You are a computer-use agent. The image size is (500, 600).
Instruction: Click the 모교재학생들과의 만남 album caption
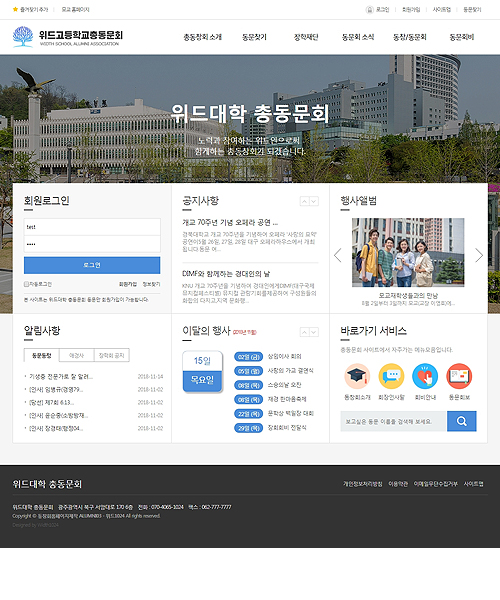pos(408,295)
